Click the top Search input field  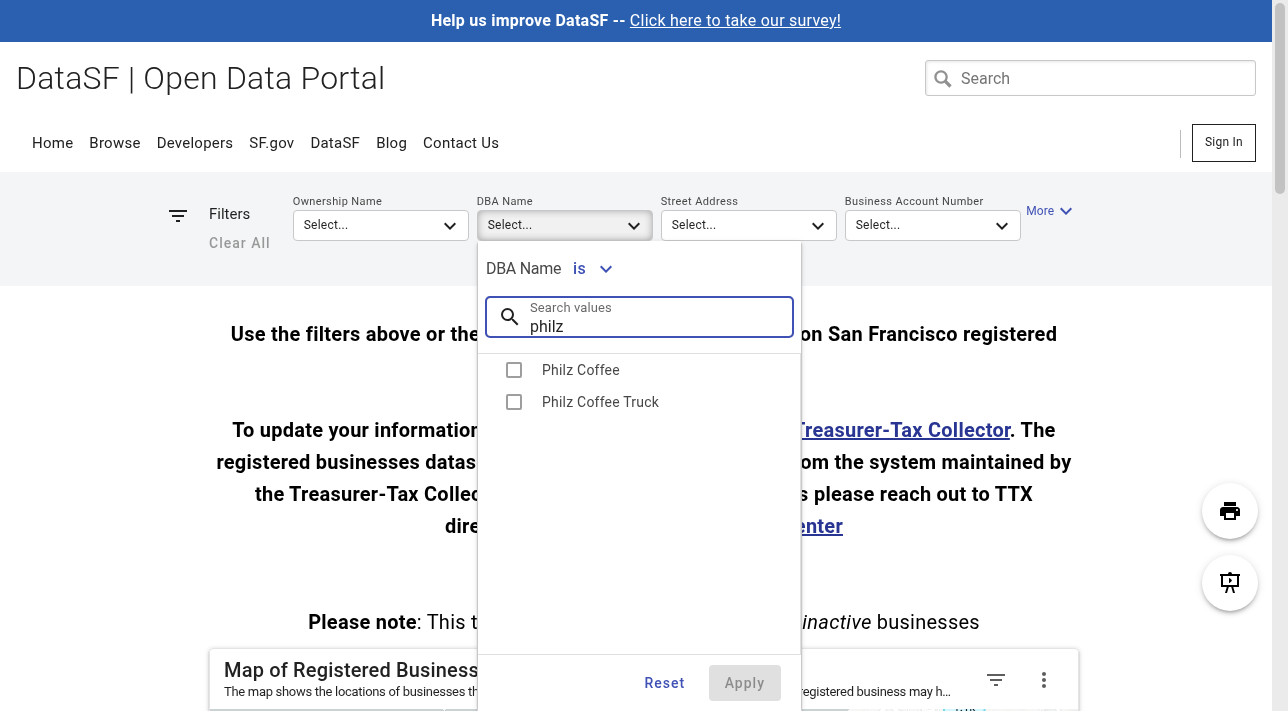coord(1090,78)
